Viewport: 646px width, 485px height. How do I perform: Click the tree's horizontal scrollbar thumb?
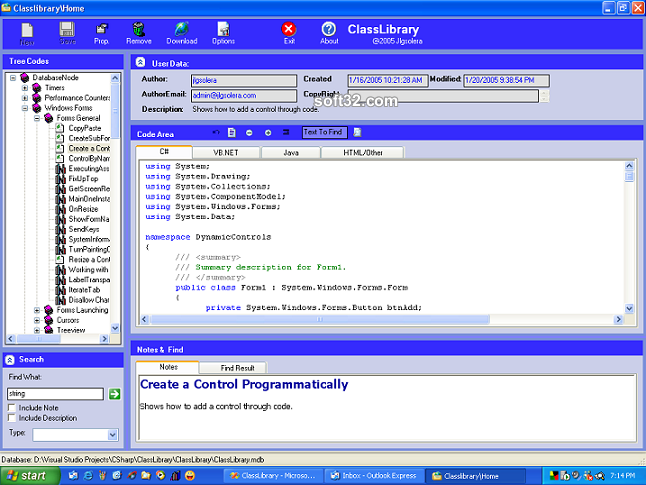[39, 339]
